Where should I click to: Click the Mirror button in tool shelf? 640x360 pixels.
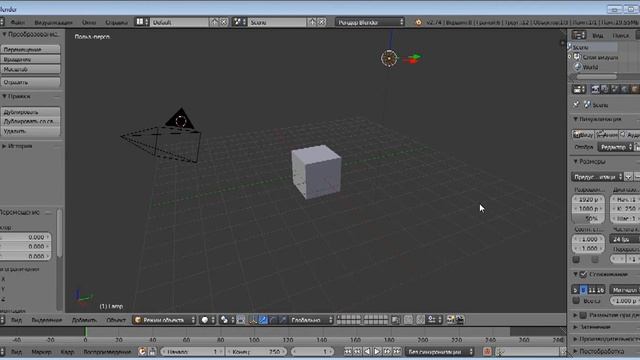(31, 82)
